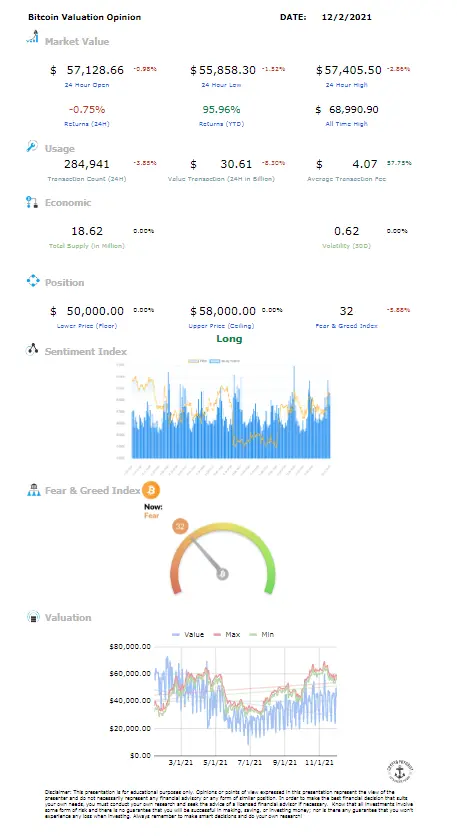Click the Position heading
The image size is (457, 837).
65,283
